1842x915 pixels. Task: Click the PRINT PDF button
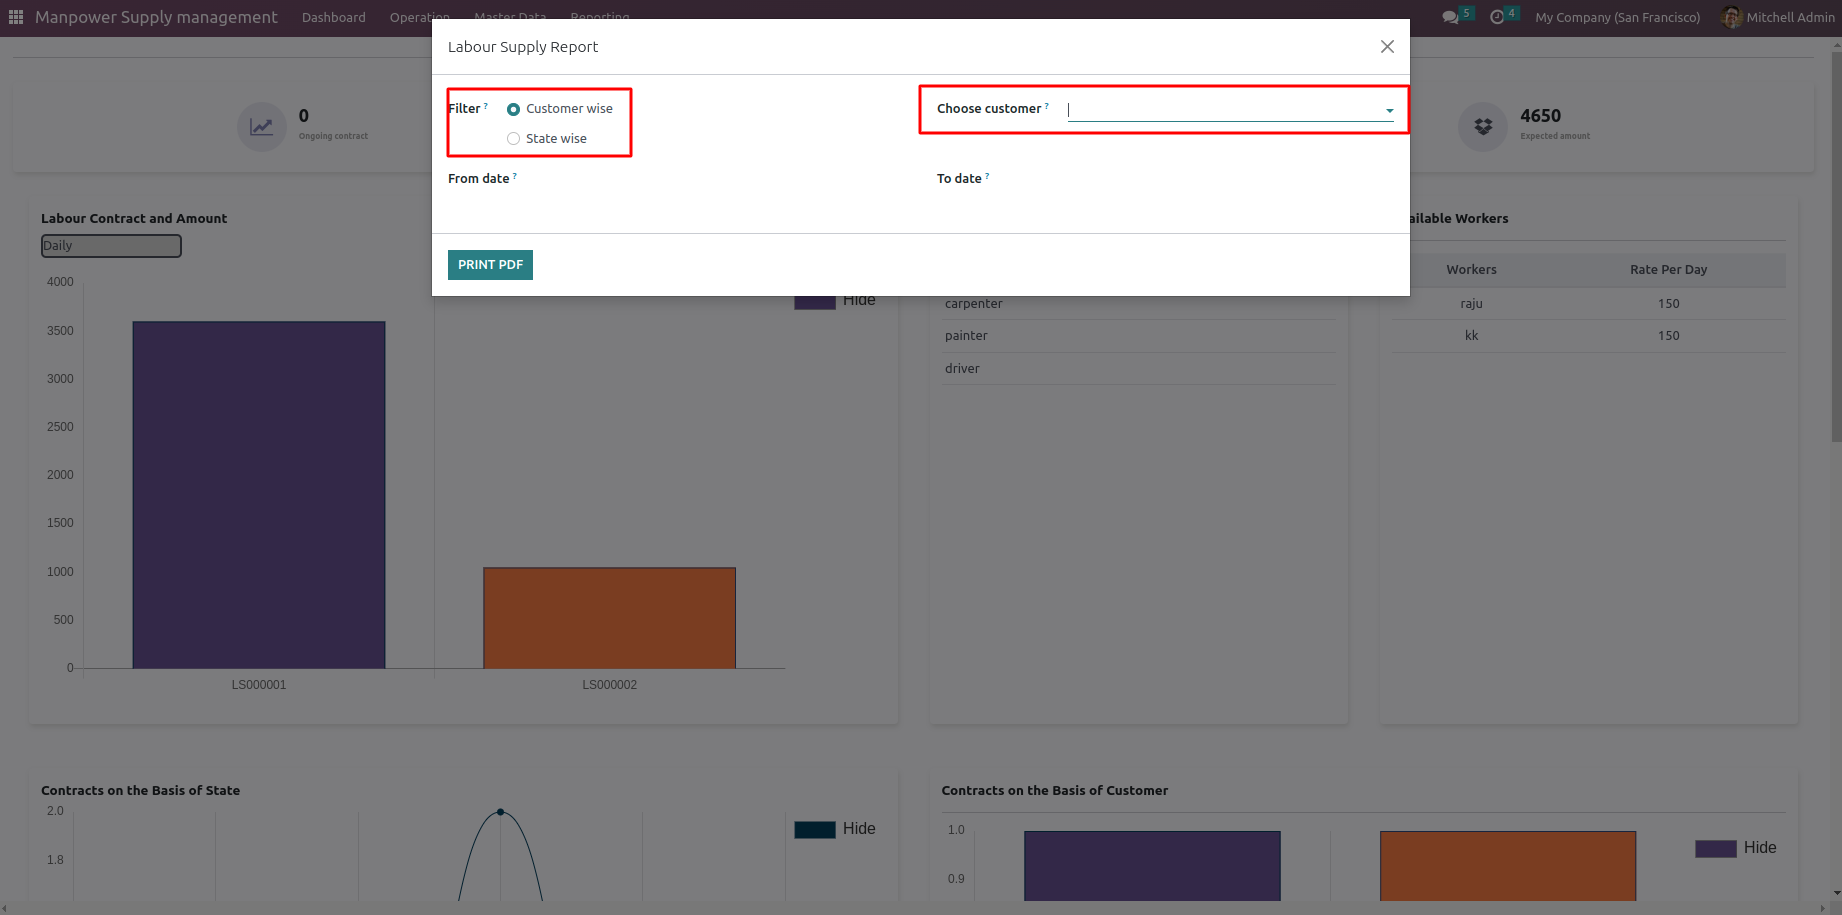pyautogui.click(x=490, y=265)
